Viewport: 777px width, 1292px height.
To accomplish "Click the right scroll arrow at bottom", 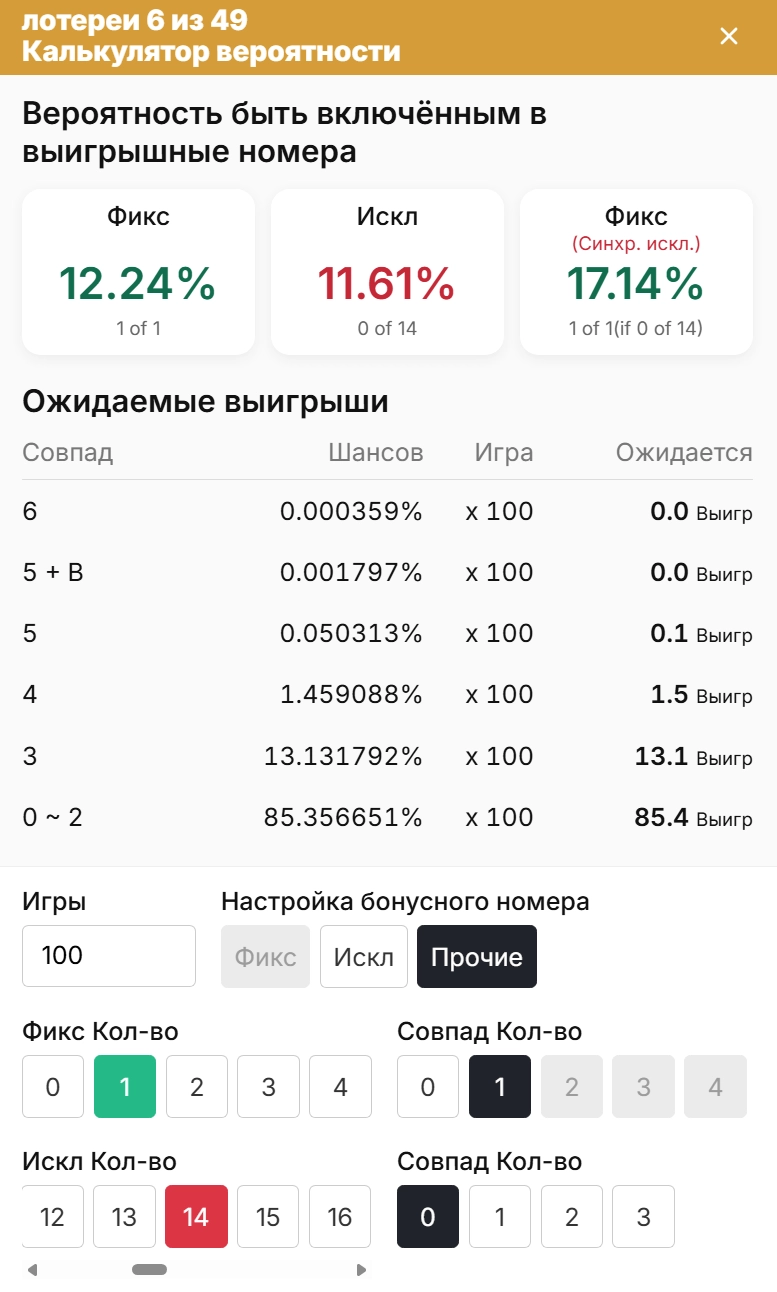I will pyautogui.click(x=362, y=1268).
